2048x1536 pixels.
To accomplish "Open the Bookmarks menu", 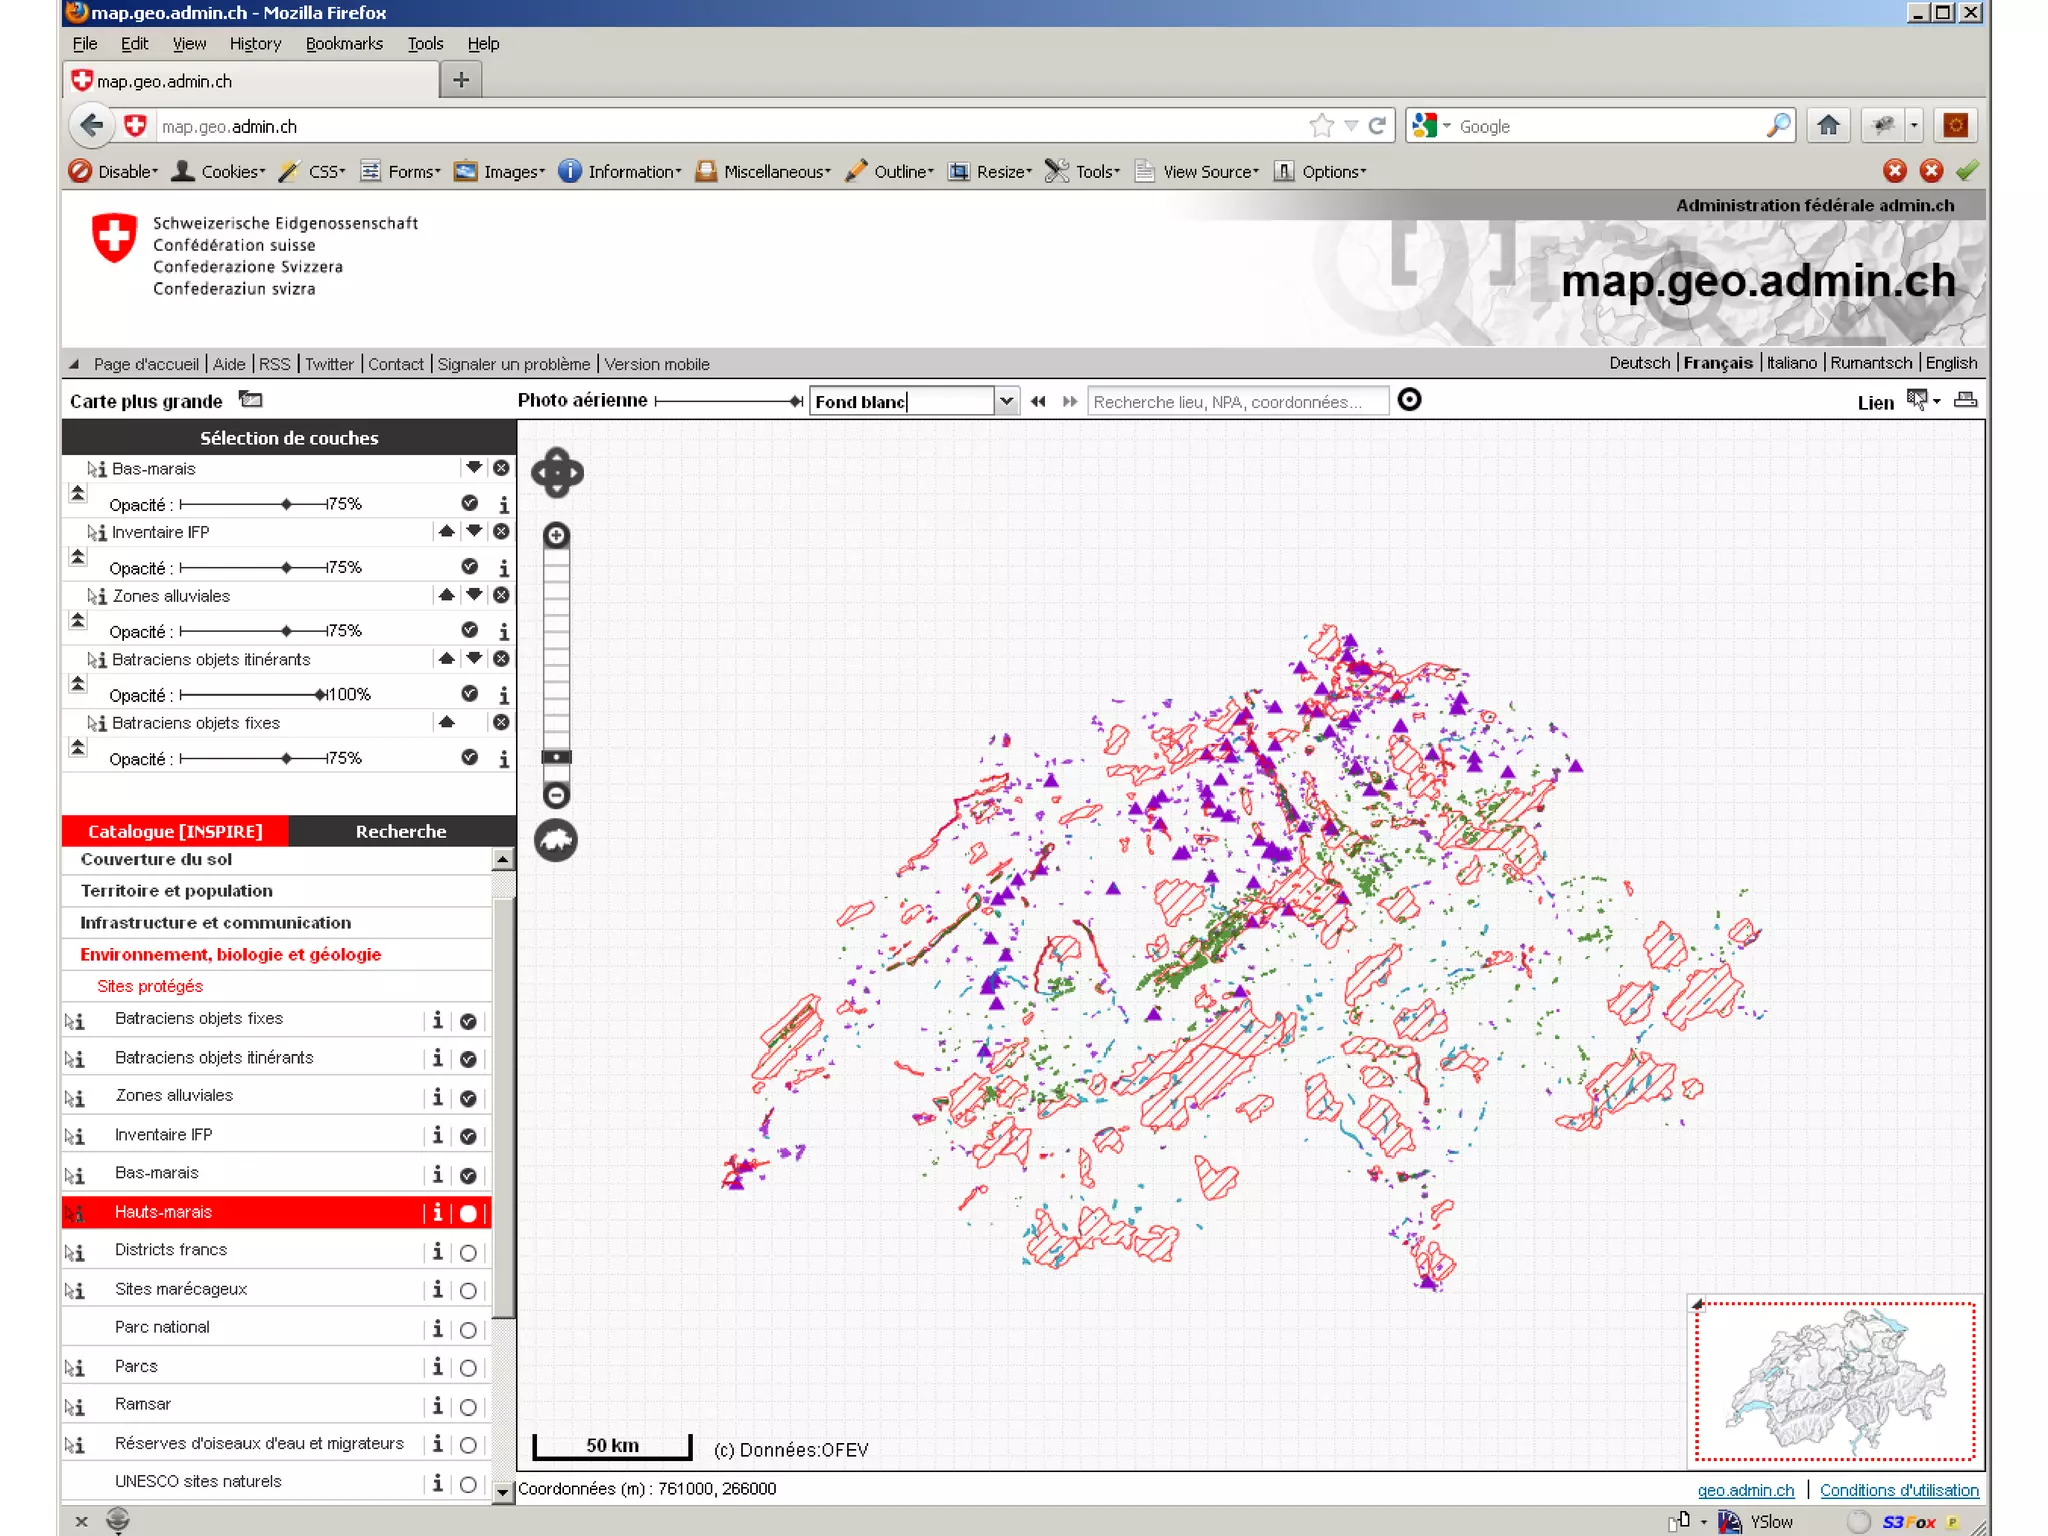I will point(344,44).
